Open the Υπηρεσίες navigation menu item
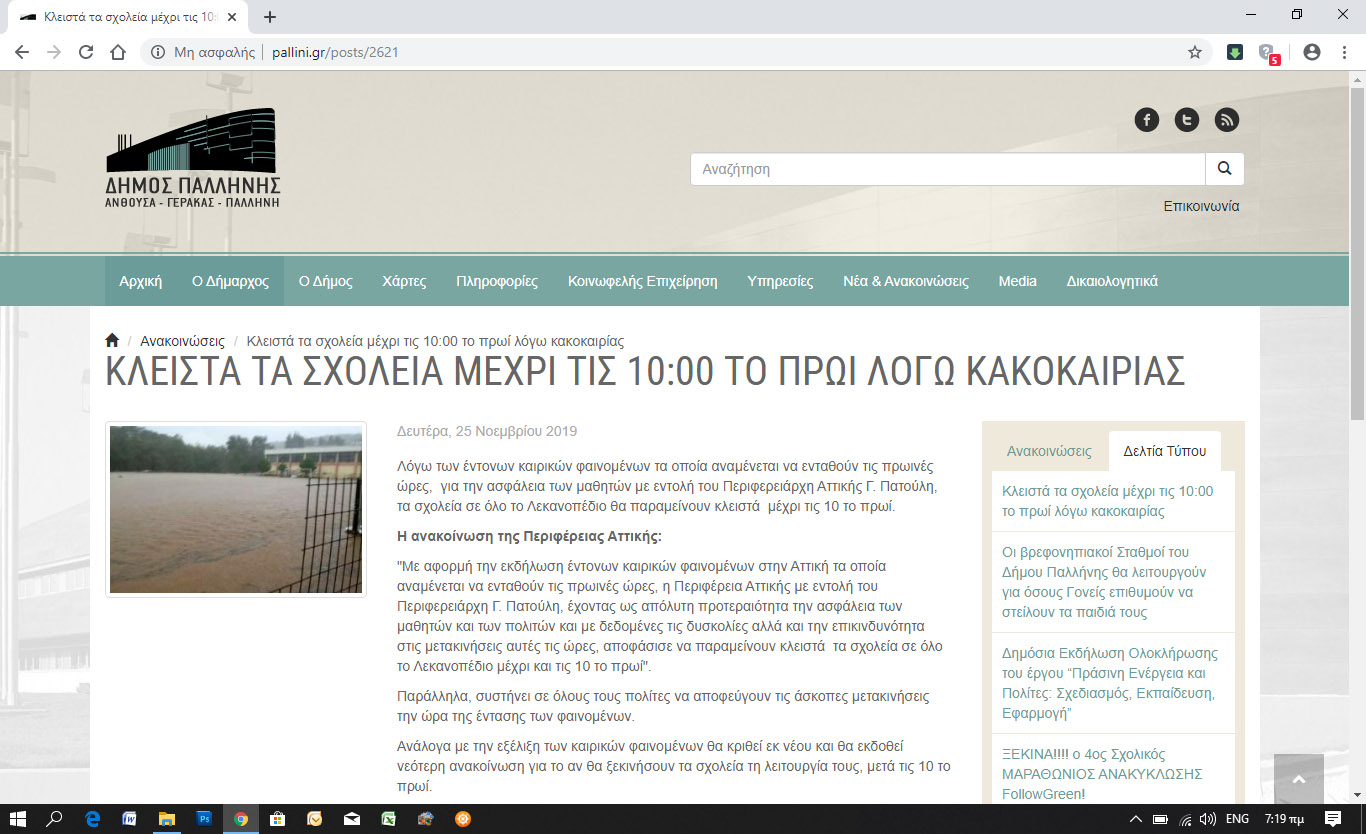The width and height of the screenshot is (1366, 834). click(780, 281)
